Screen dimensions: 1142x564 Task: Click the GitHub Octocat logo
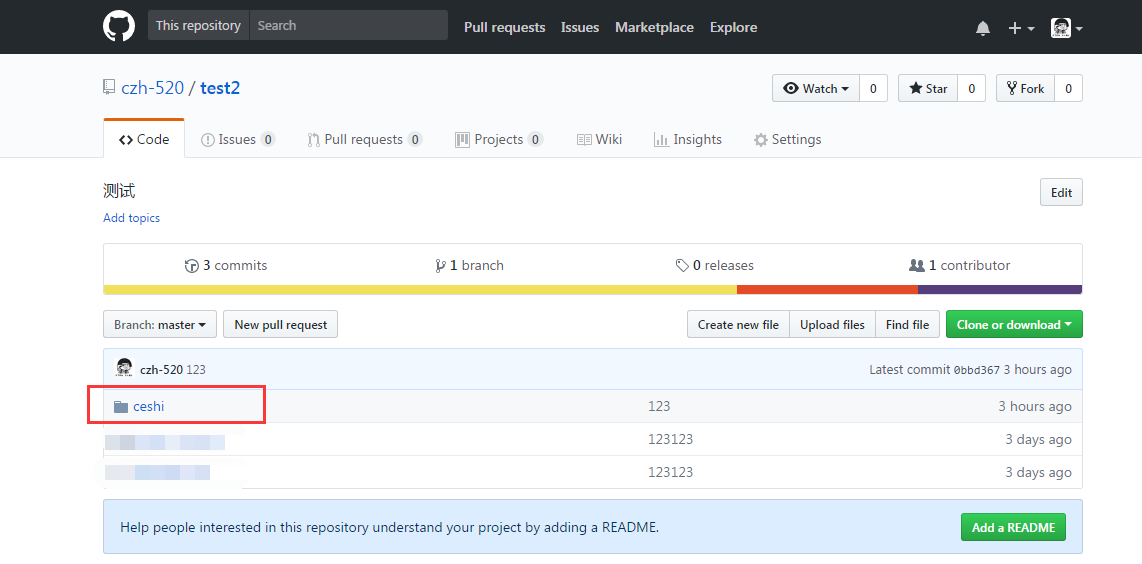[119, 27]
